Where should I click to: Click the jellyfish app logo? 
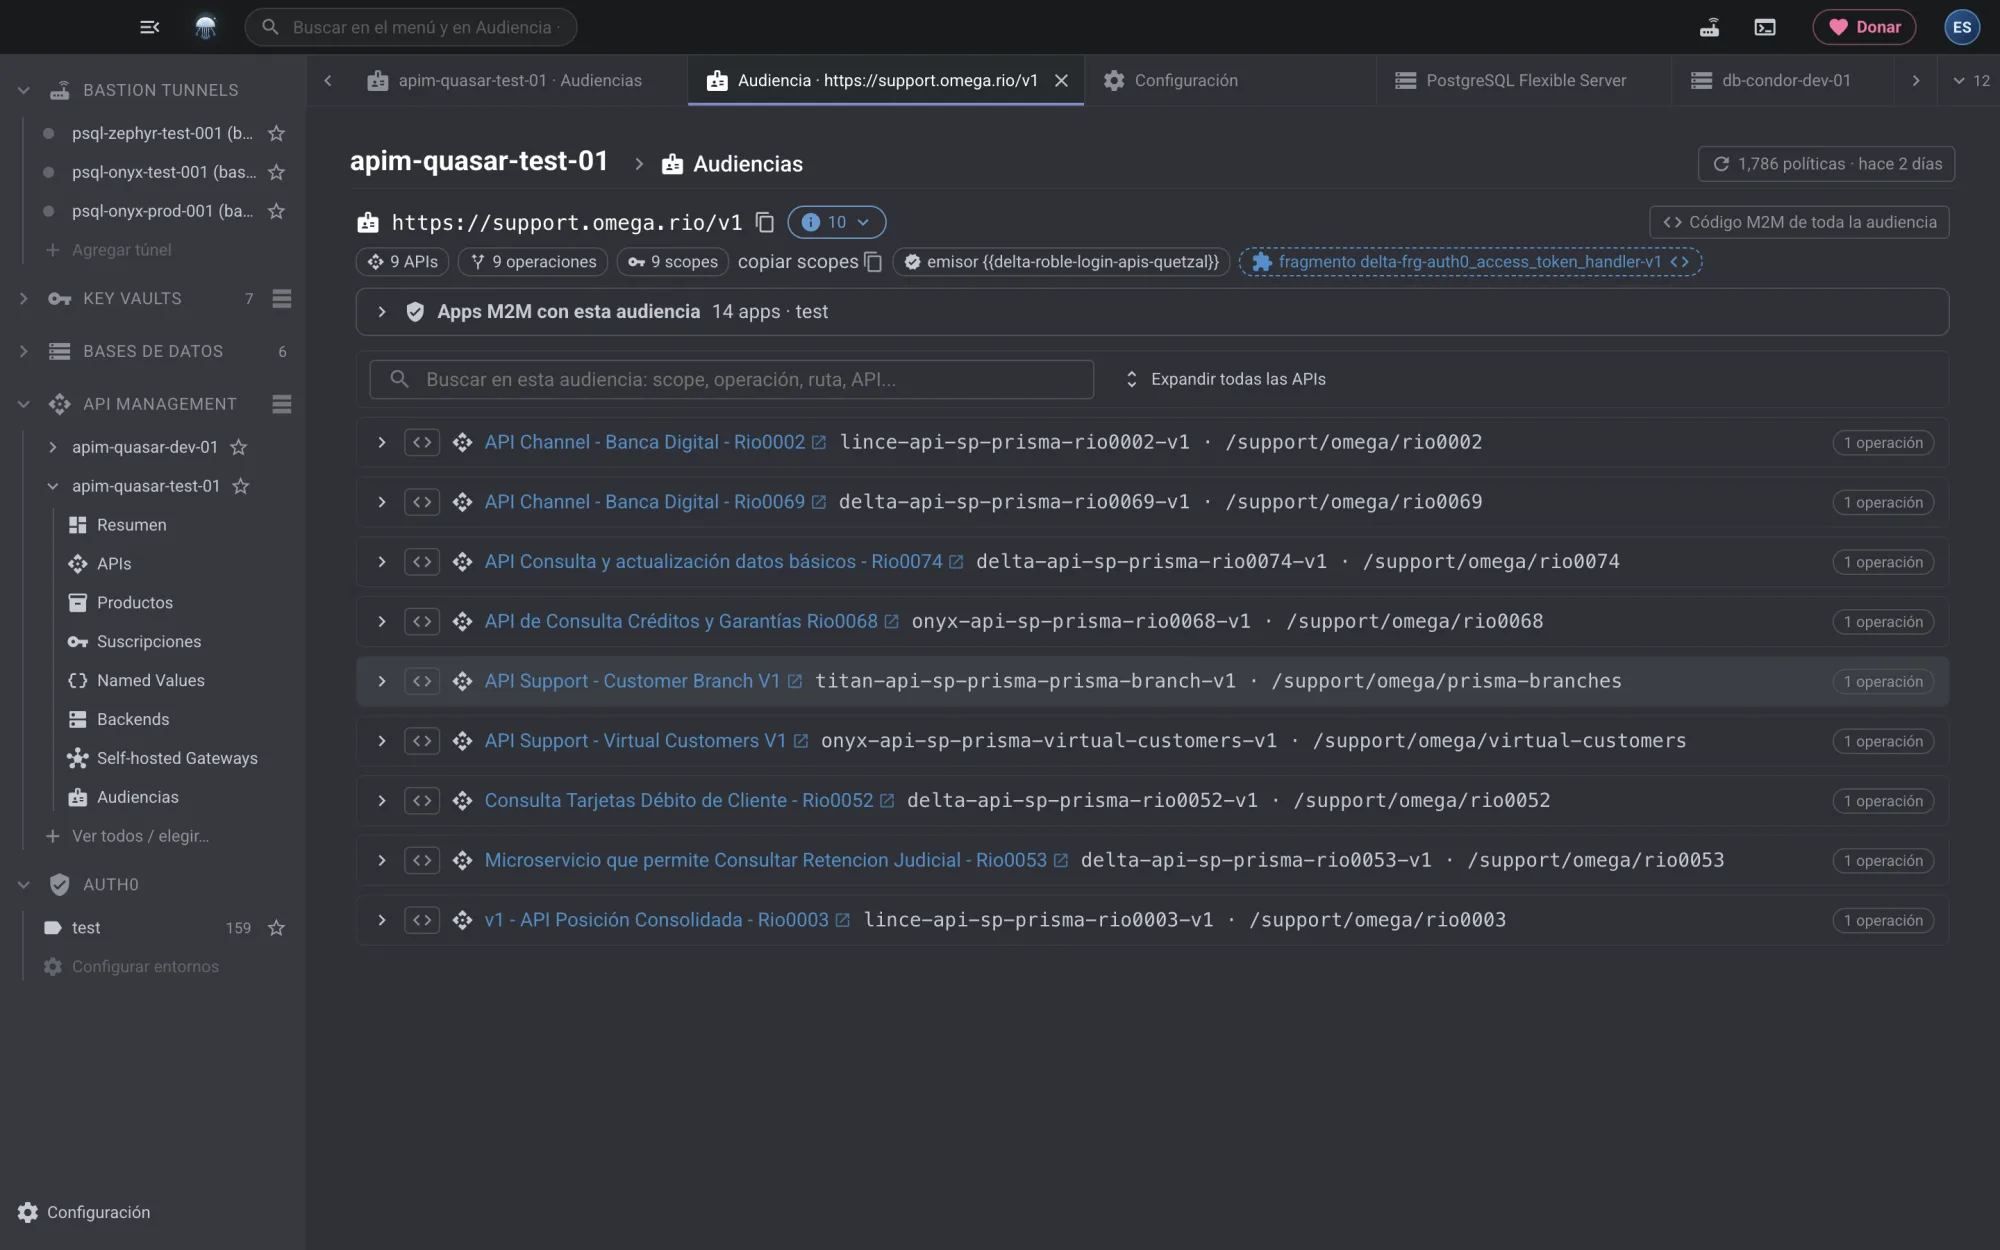click(205, 27)
